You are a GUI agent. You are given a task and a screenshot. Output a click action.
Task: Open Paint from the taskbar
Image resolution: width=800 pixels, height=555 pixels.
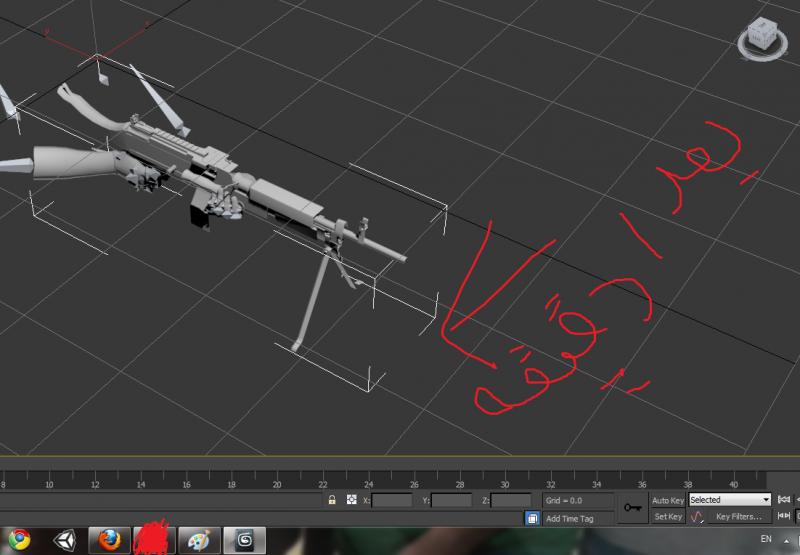199,541
